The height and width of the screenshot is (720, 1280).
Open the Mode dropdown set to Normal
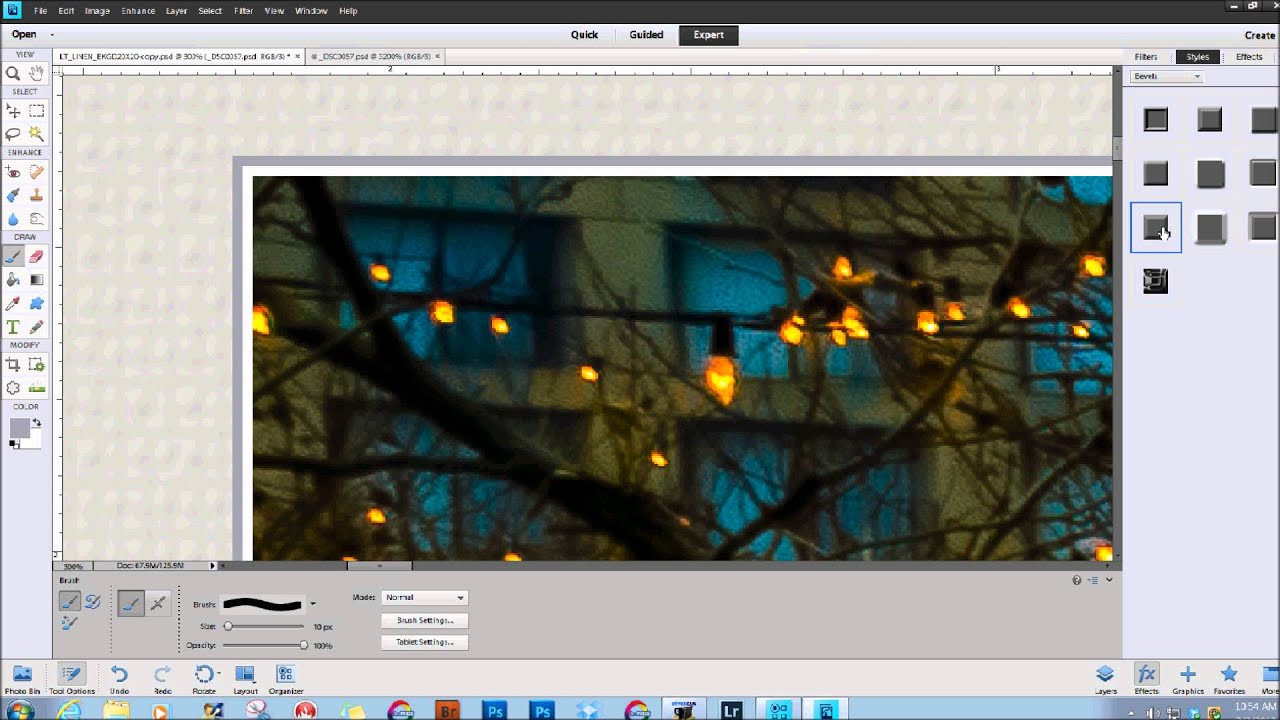pyautogui.click(x=424, y=597)
